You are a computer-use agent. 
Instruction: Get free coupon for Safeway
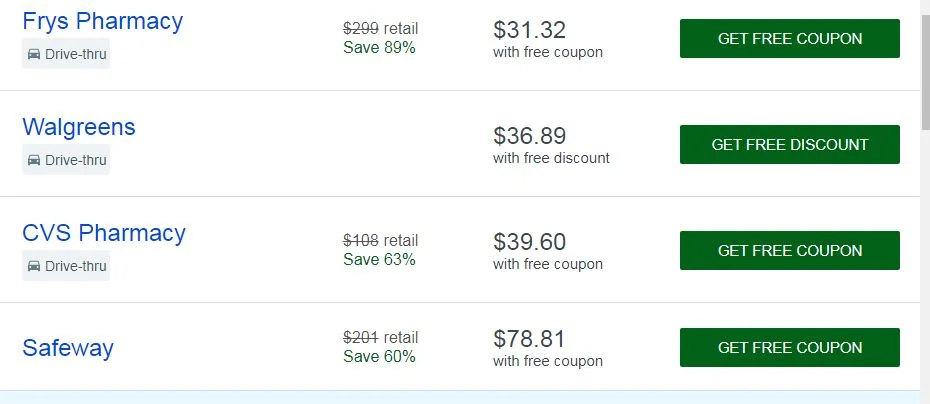[x=789, y=348]
